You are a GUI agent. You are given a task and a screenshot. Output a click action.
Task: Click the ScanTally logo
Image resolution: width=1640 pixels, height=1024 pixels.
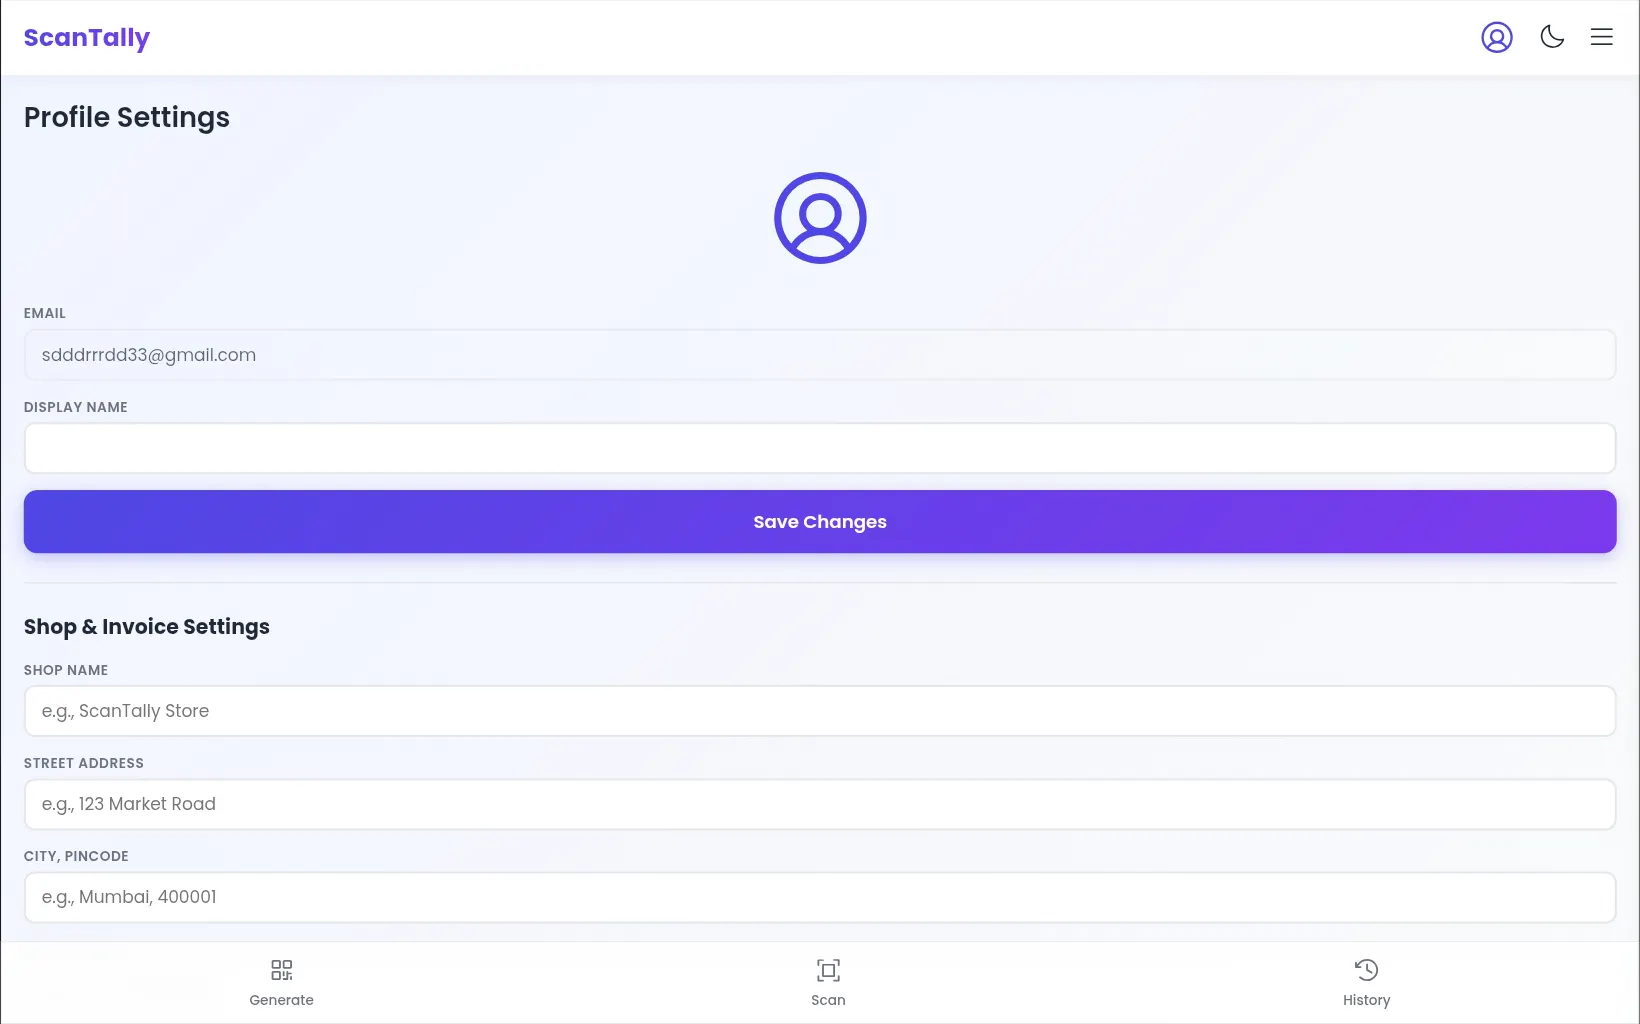87,38
